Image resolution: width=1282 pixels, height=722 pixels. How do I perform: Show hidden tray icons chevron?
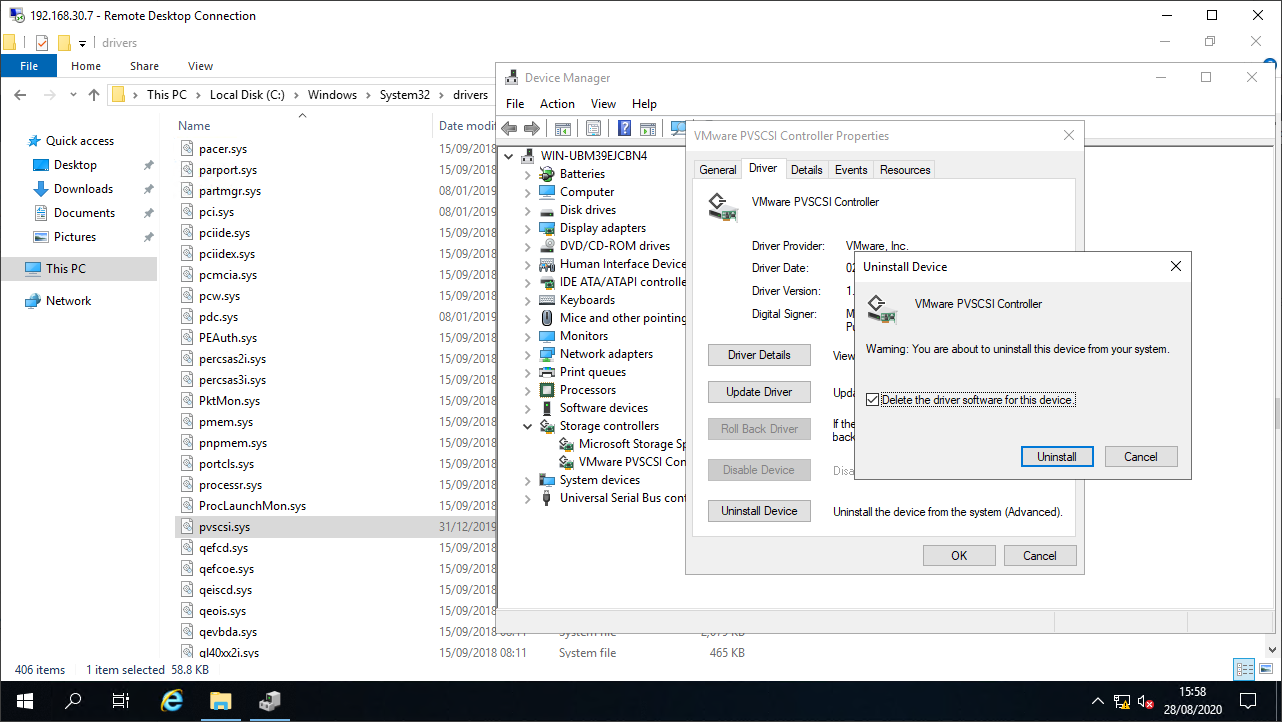tap(1097, 702)
